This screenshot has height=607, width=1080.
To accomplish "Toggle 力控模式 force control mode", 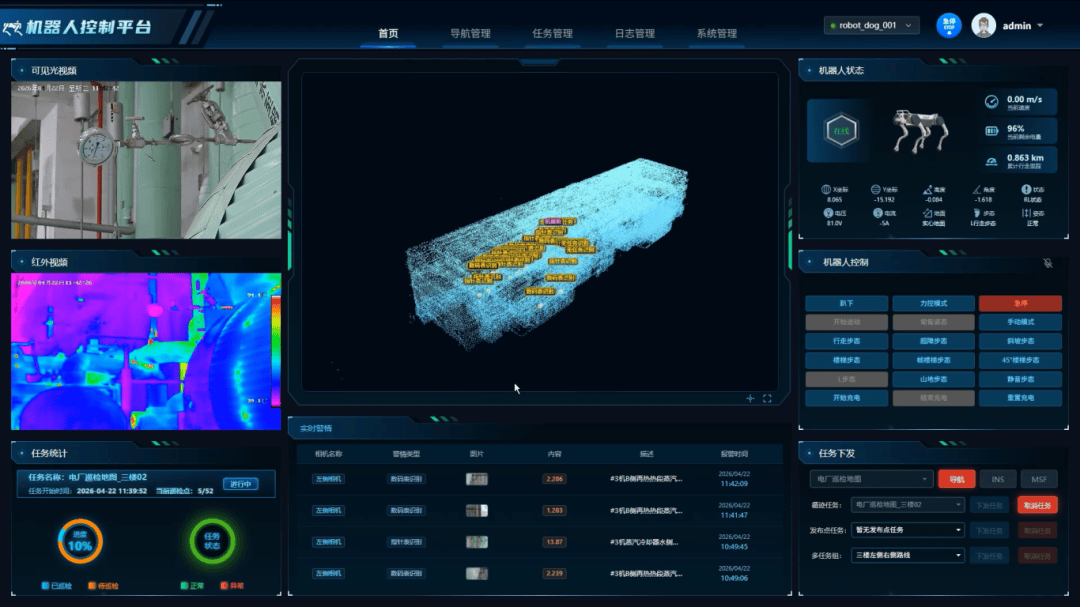I will (x=933, y=303).
